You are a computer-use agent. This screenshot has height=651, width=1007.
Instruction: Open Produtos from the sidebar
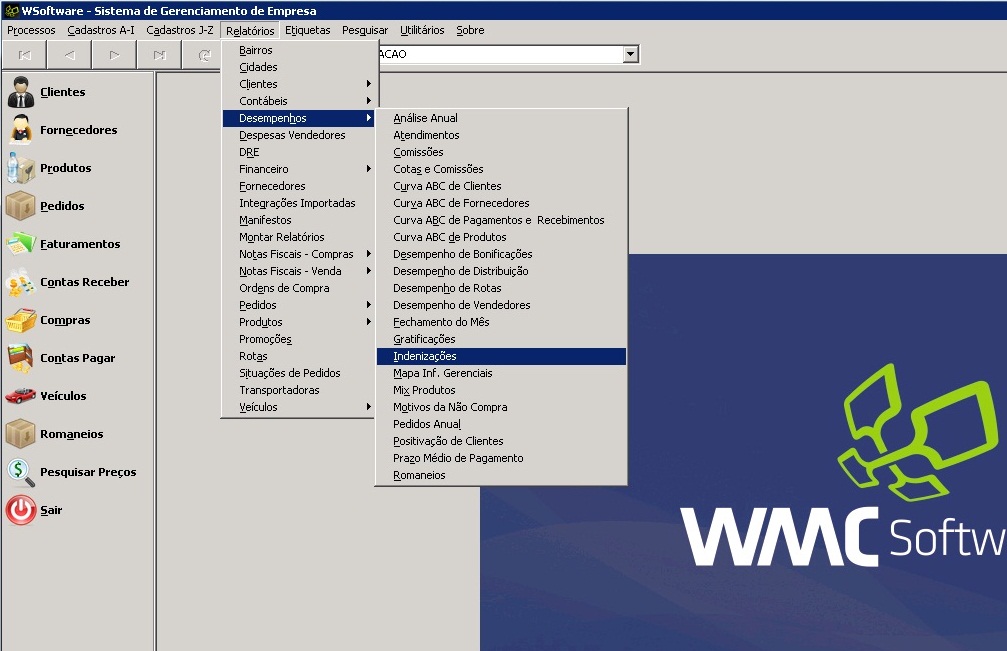pos(21,168)
